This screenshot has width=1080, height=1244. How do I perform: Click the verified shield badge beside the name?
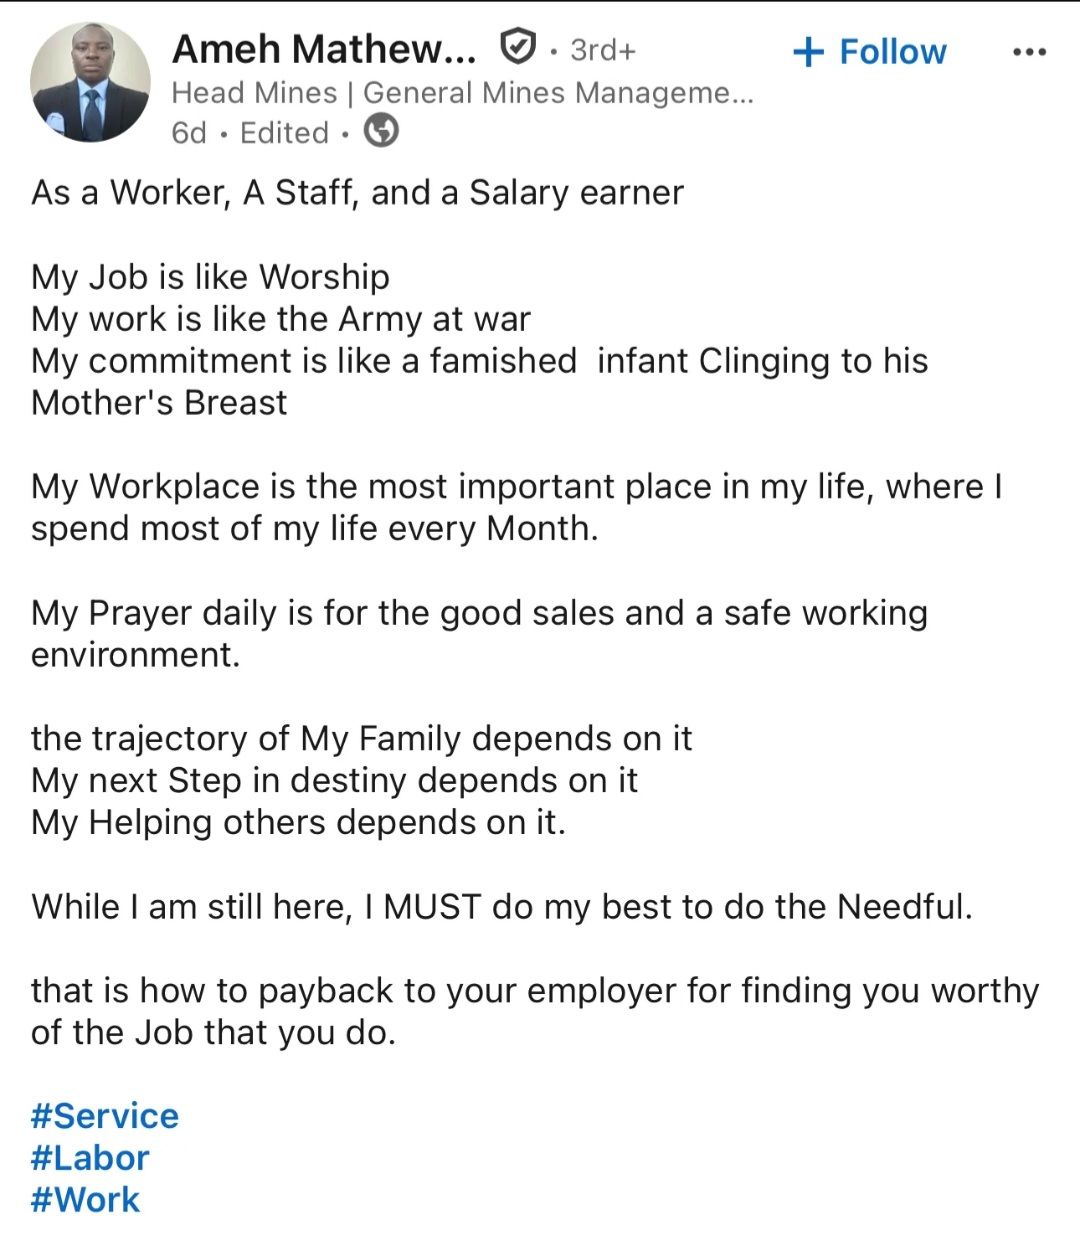517,47
